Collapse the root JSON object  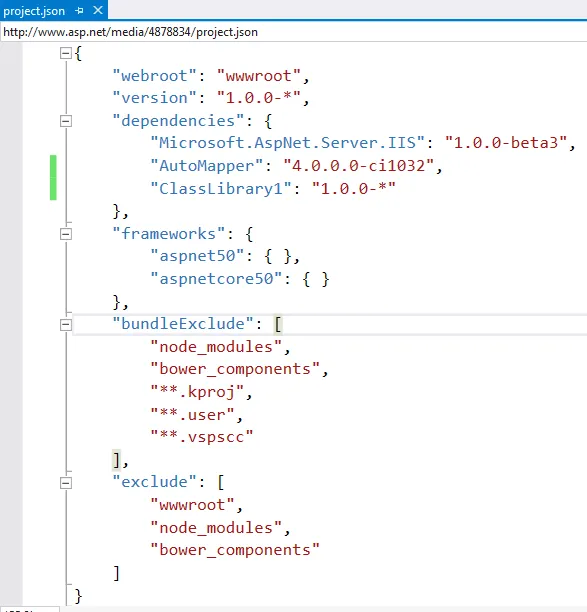[x=66, y=53]
